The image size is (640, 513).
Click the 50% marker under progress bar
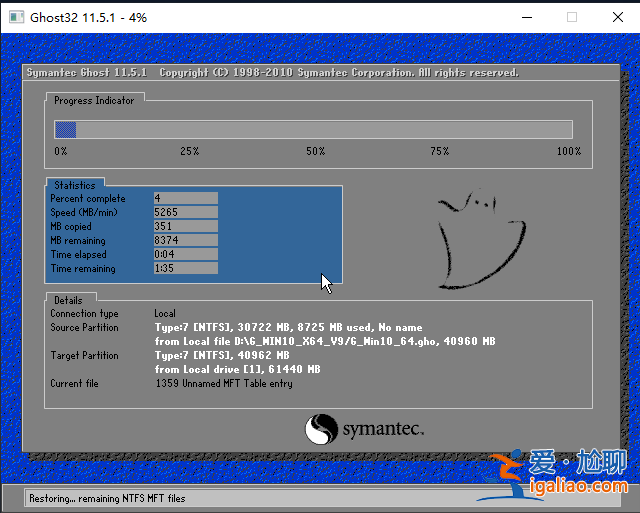pos(315,151)
